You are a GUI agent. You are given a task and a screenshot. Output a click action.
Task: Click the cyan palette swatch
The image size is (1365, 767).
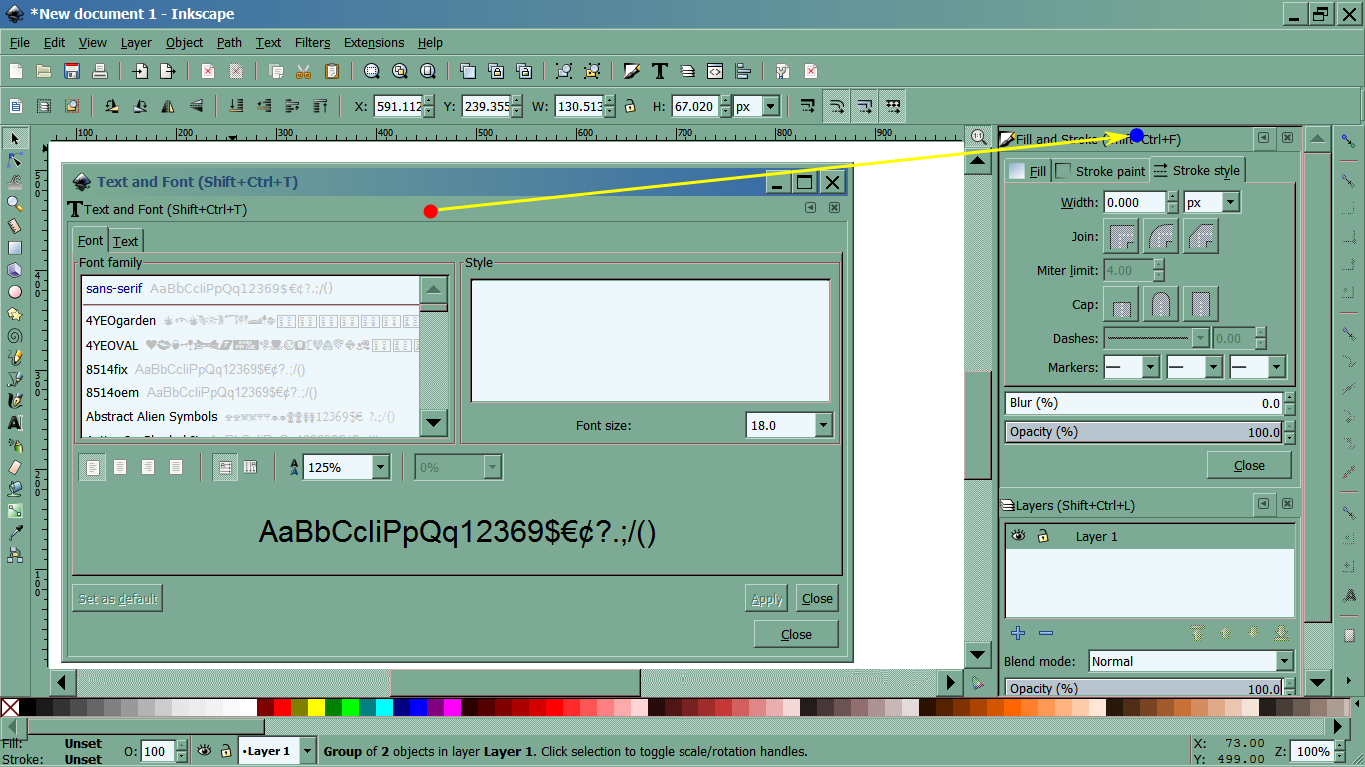(x=384, y=707)
